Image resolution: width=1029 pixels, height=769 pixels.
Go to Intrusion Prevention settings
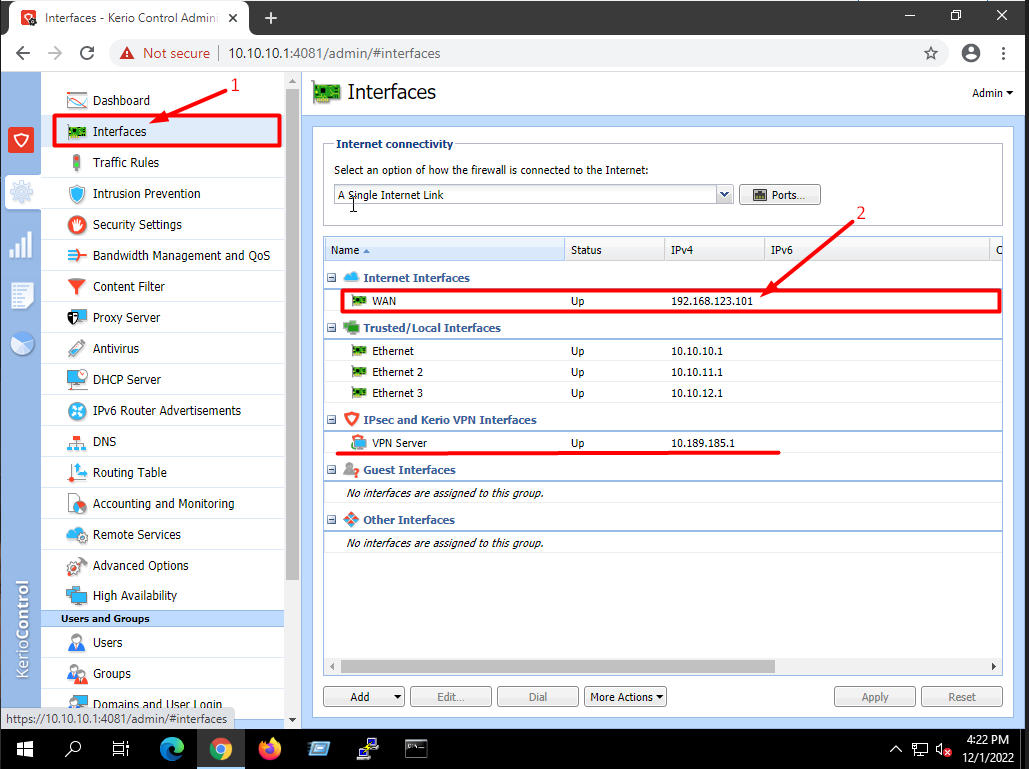(x=146, y=194)
